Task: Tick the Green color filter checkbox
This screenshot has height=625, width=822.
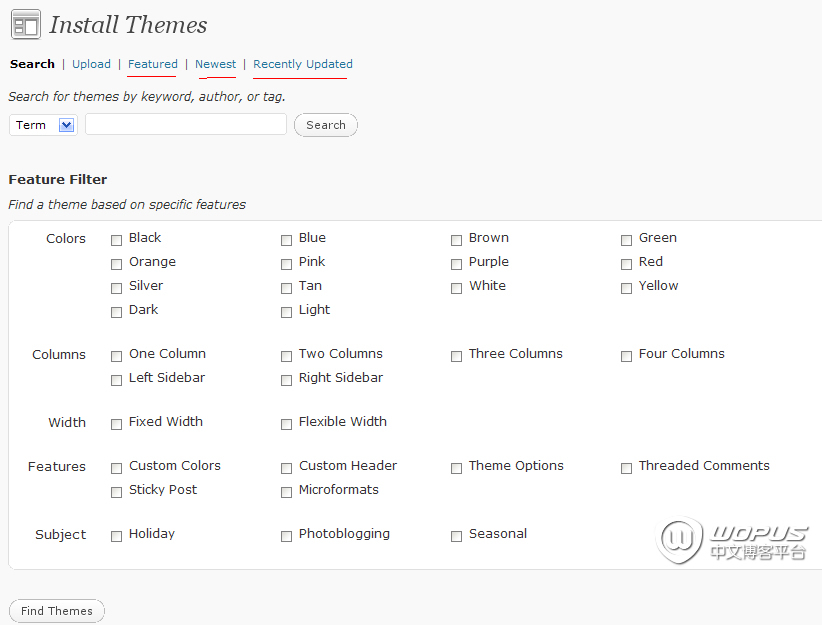Action: click(x=627, y=240)
